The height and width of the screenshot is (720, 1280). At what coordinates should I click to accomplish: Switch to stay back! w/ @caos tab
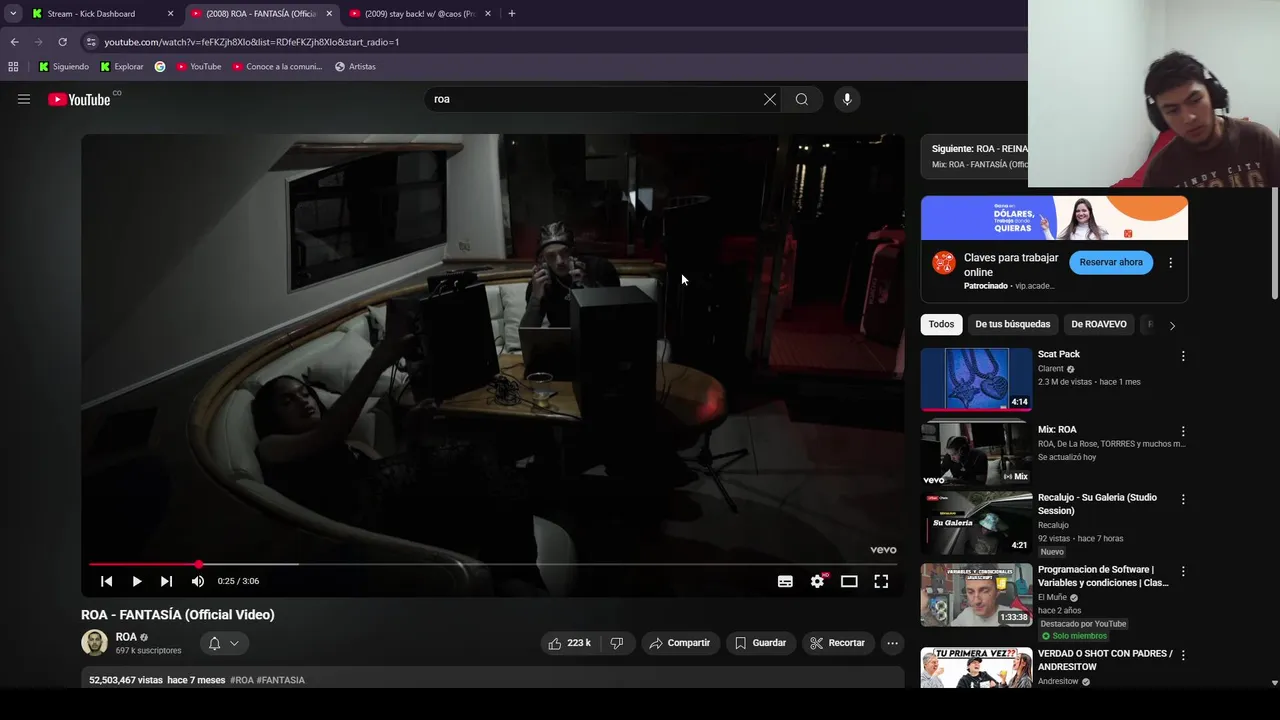click(418, 14)
